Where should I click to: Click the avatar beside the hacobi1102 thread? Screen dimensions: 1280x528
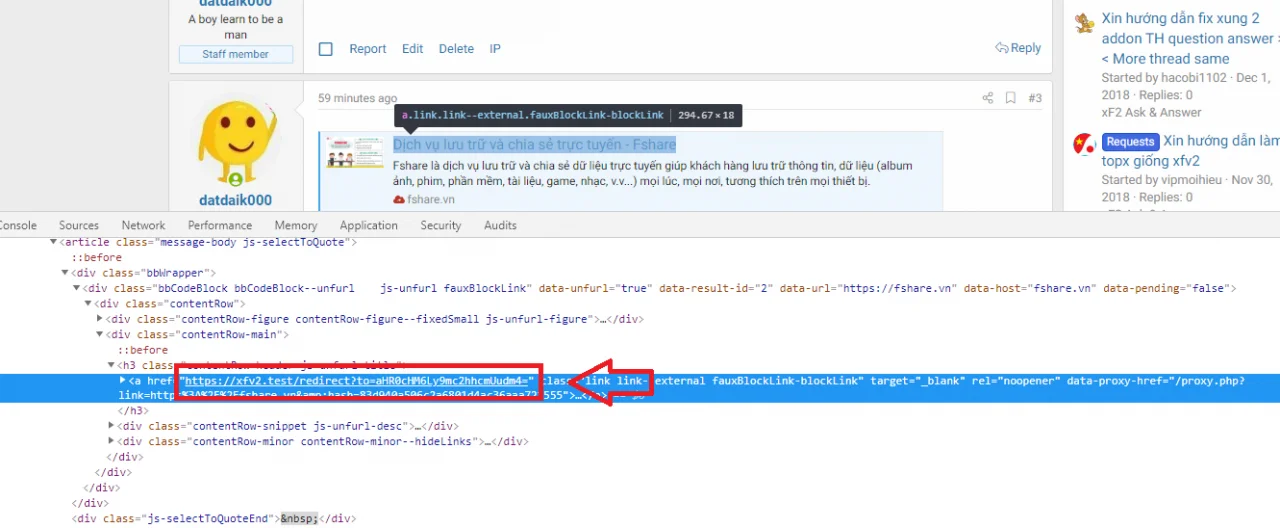tap(1084, 24)
